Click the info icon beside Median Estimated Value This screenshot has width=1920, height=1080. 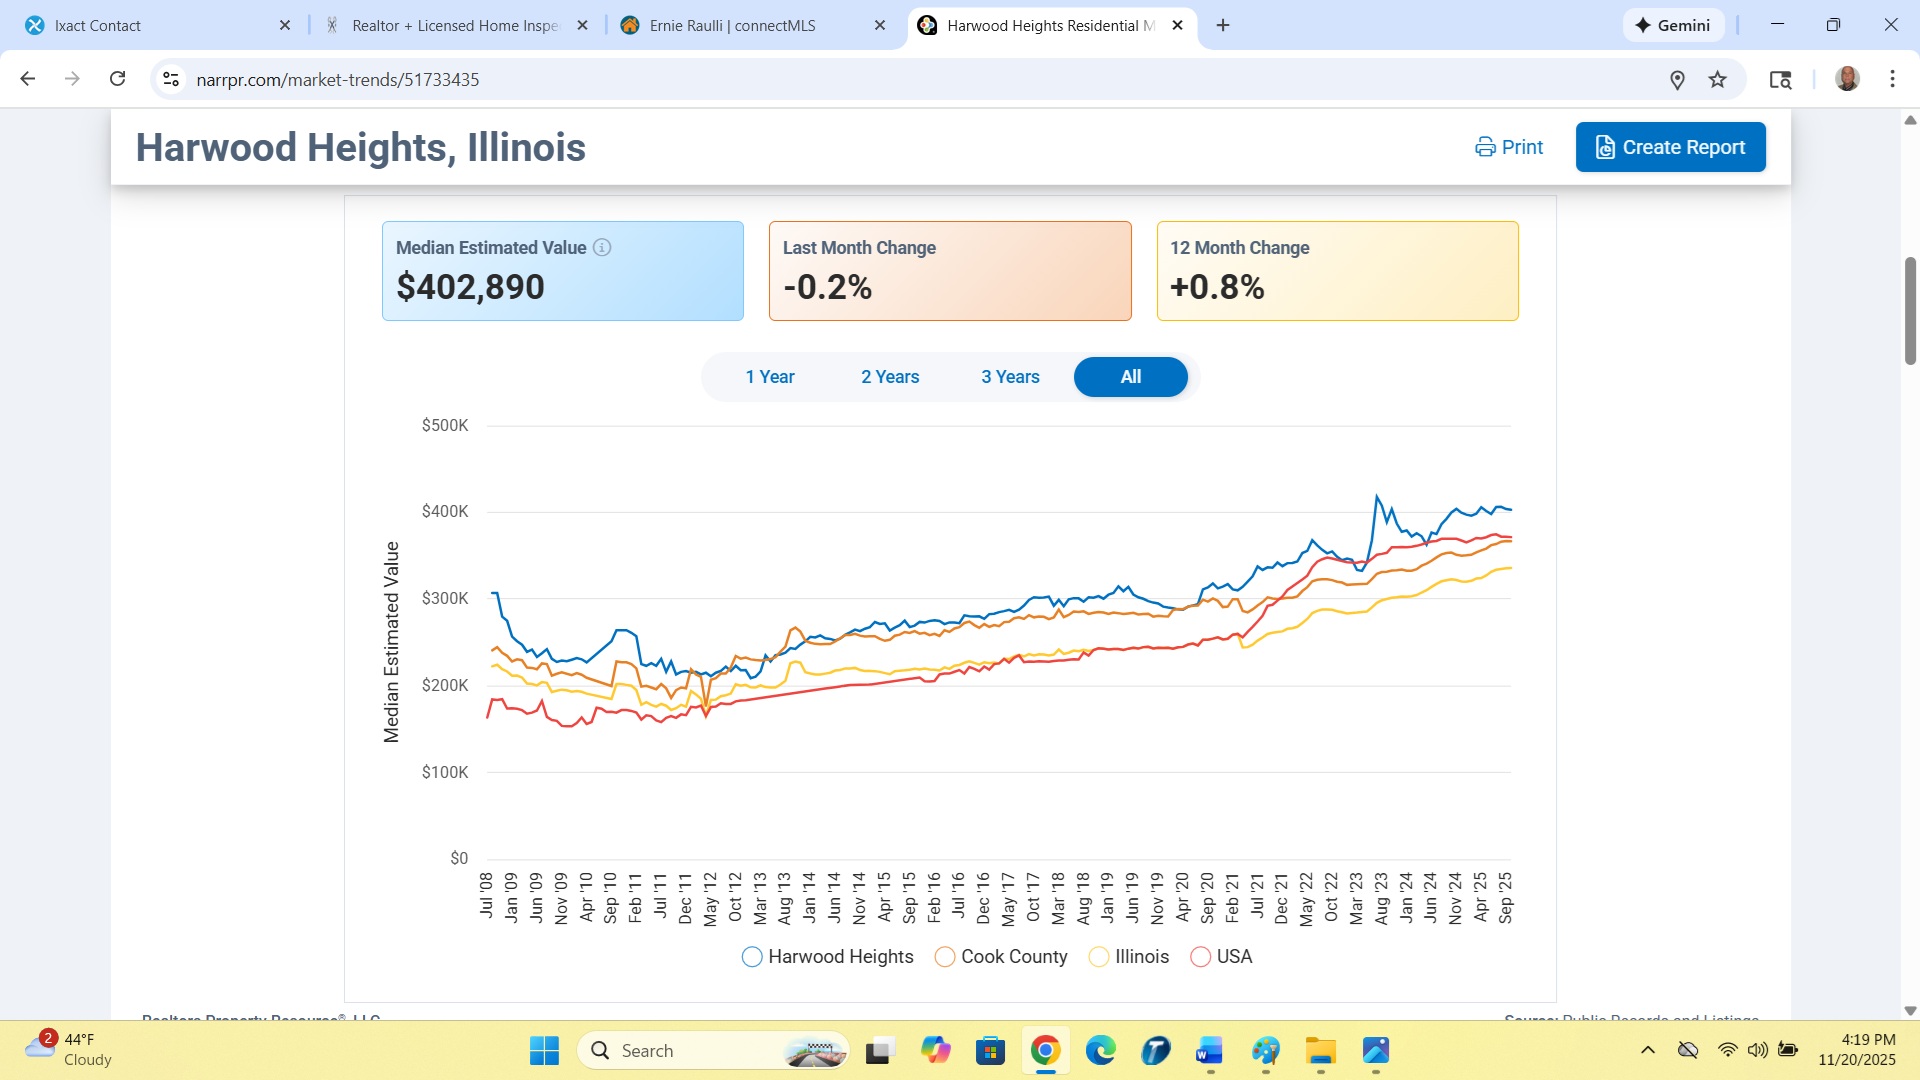[602, 247]
